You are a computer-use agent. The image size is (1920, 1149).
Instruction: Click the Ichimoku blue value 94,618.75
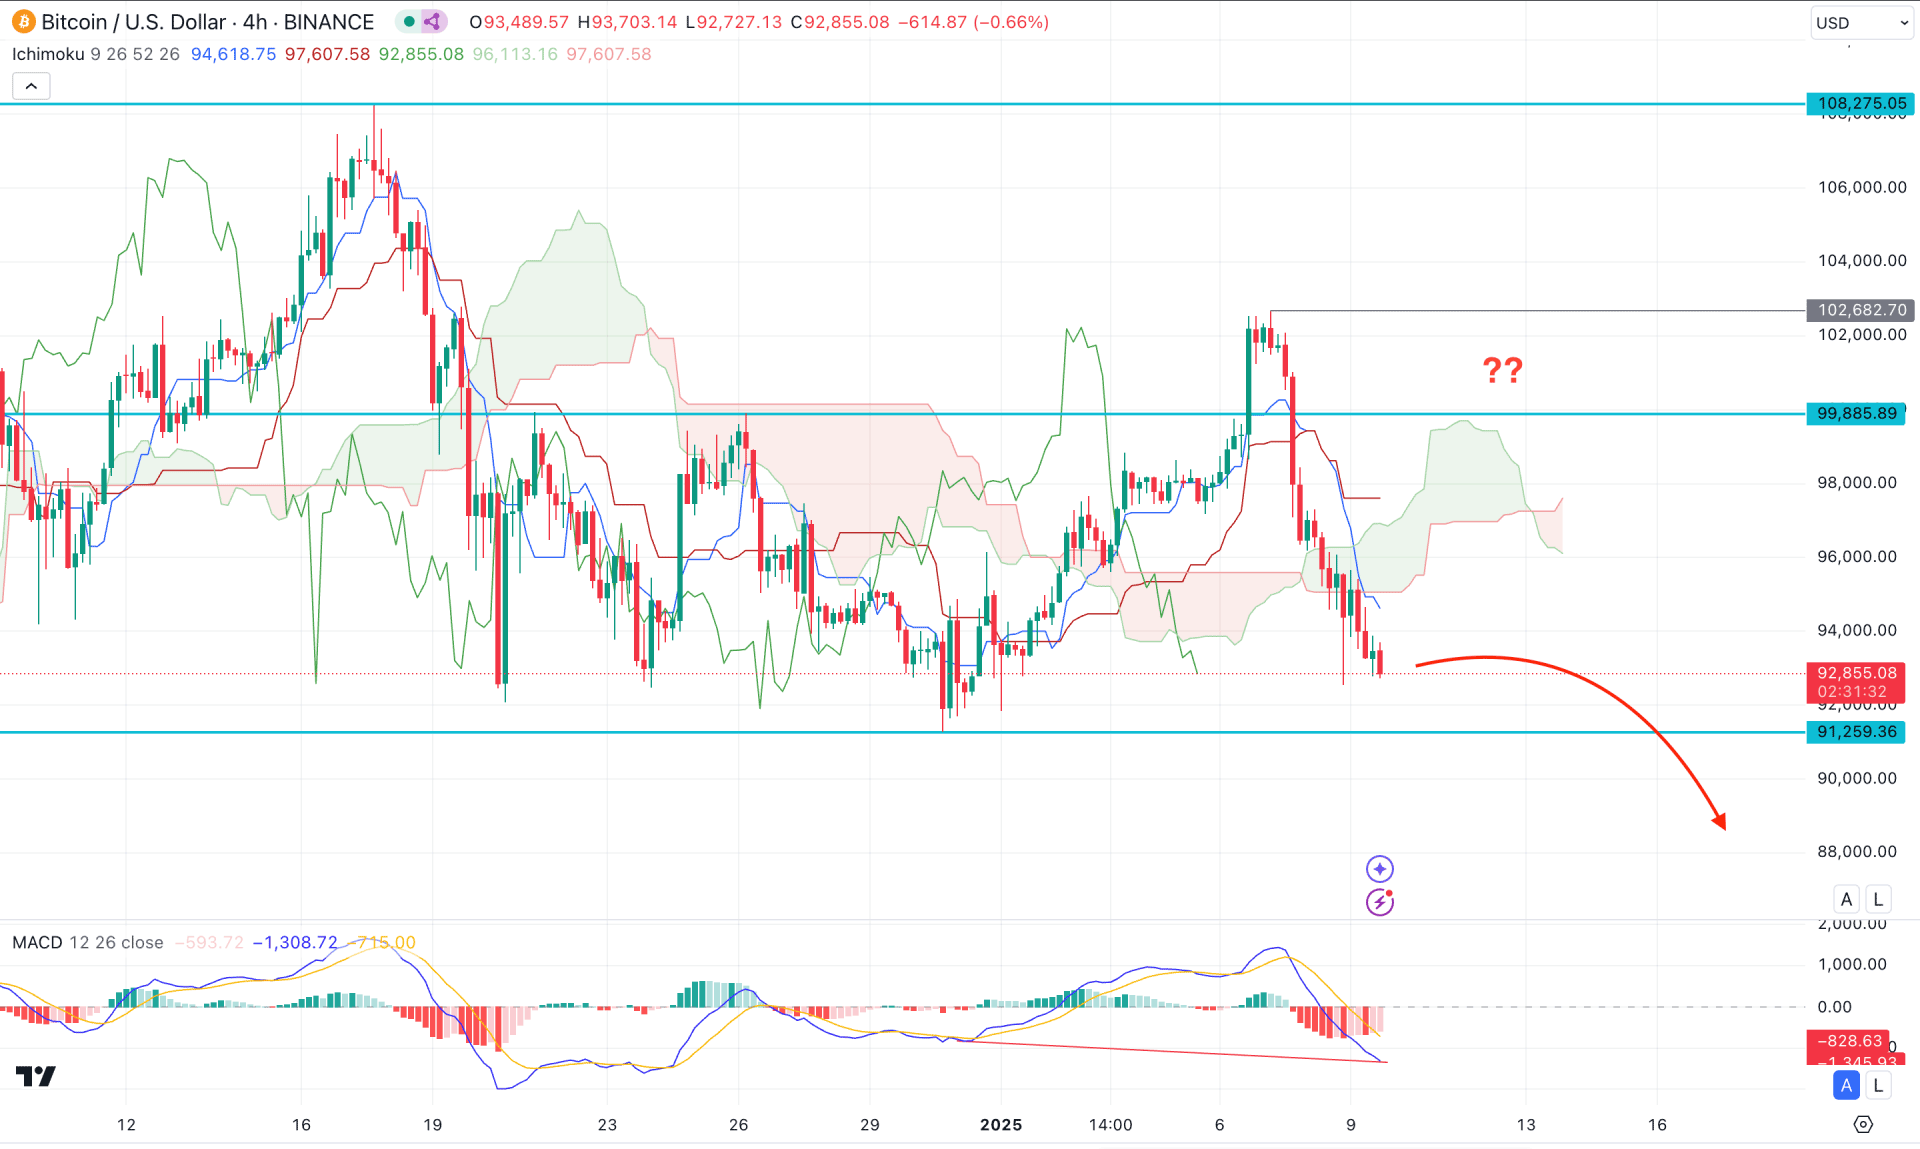pos(233,54)
